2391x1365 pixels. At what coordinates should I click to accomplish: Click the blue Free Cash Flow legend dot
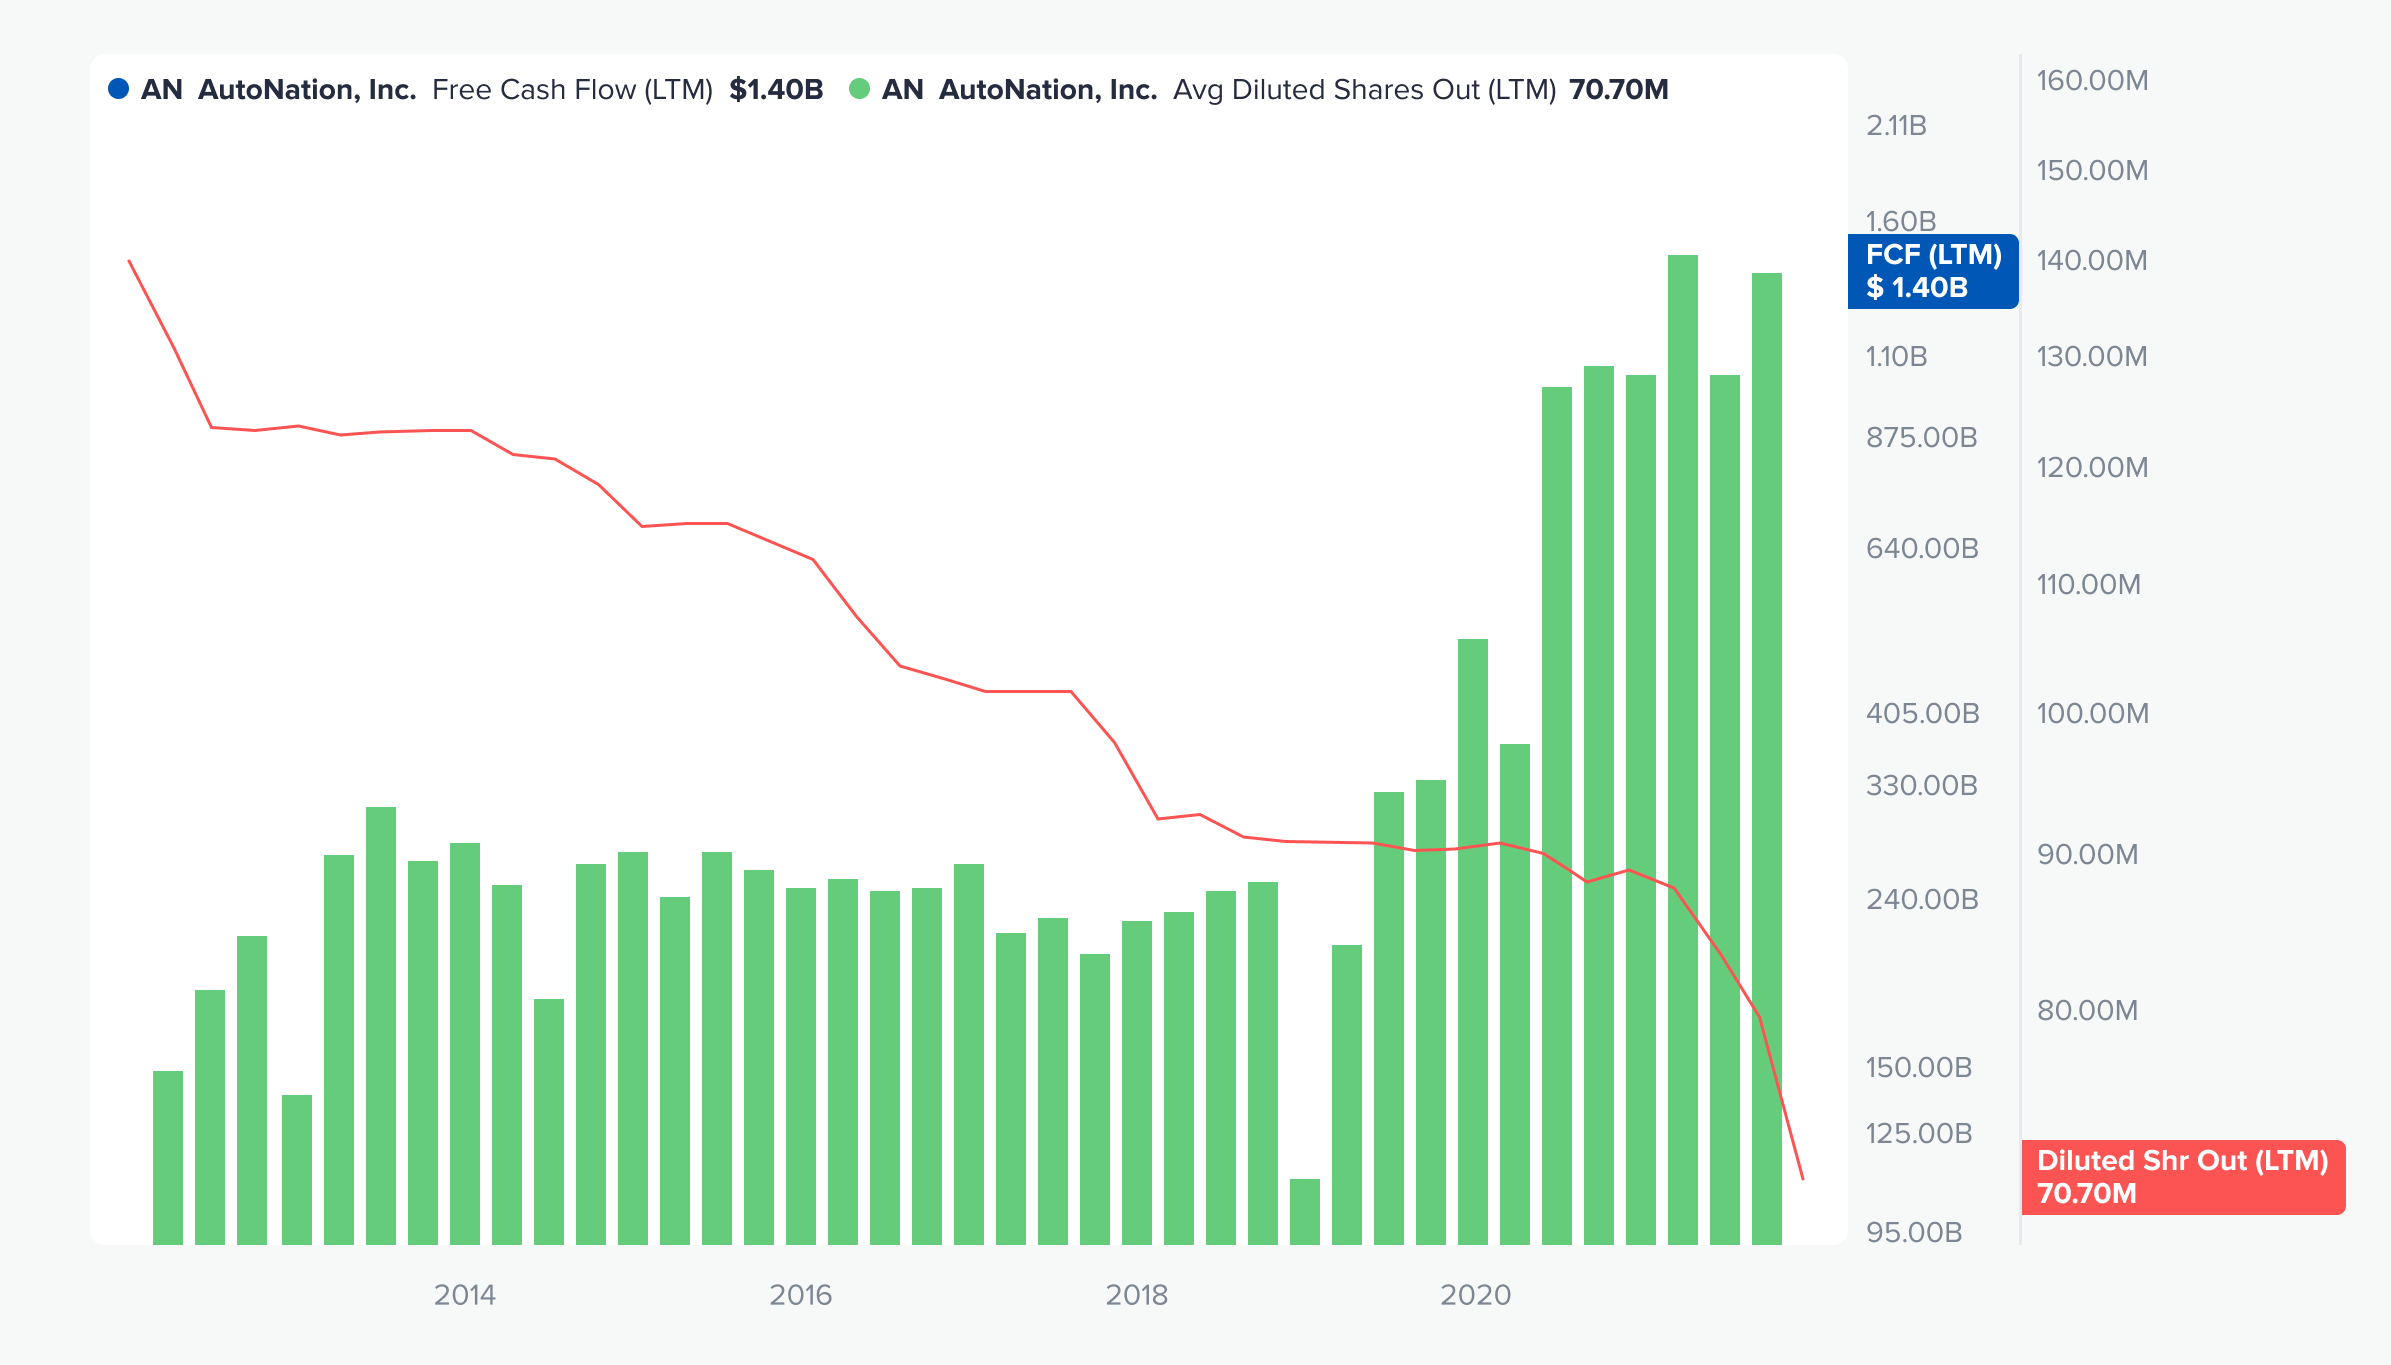[118, 89]
